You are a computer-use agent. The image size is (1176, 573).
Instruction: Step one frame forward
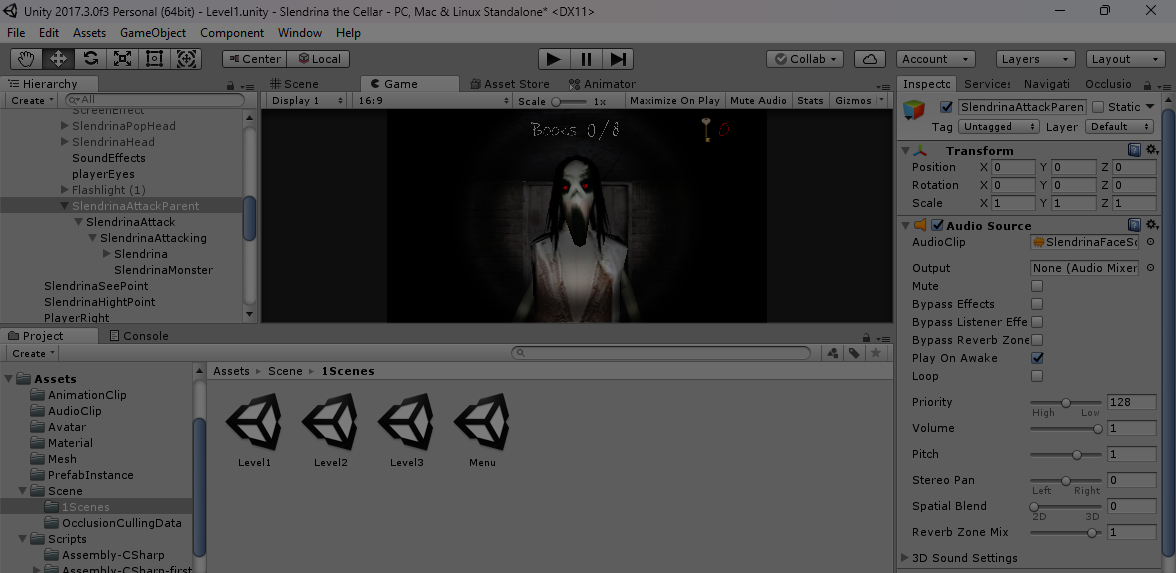[618, 58]
